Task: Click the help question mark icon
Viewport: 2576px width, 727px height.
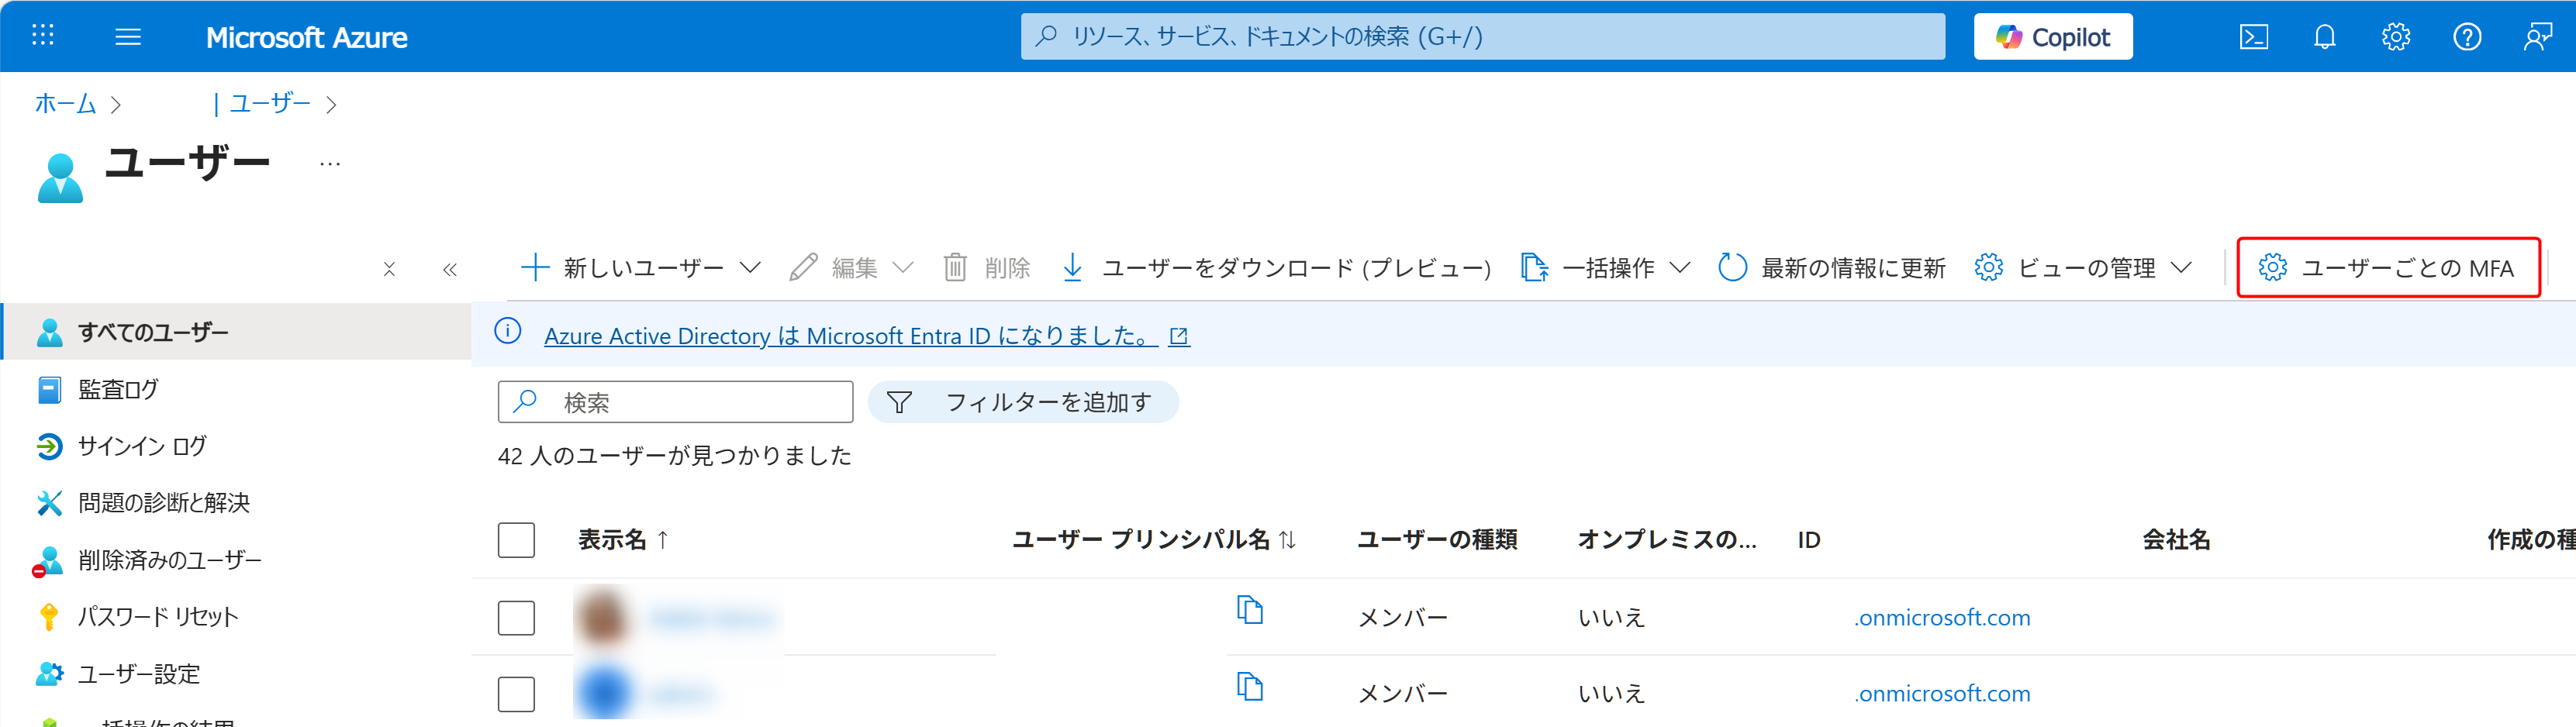Action: click(x=2466, y=37)
